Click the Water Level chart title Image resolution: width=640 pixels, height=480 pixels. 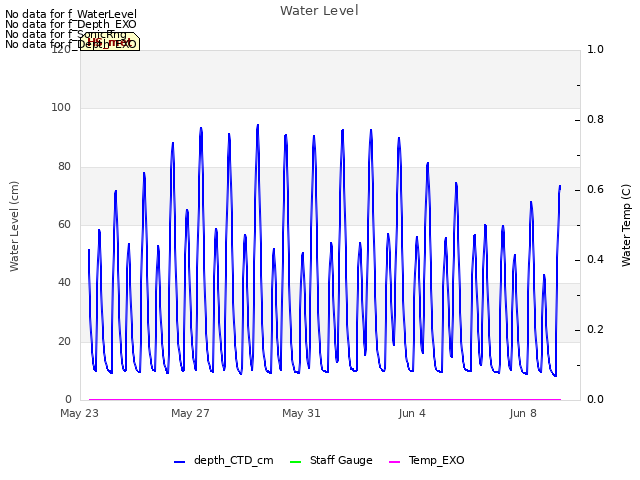point(319,10)
